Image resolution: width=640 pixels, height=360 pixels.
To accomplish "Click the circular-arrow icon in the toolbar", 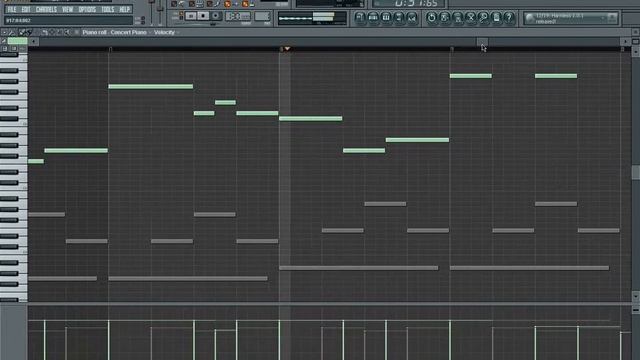I will click(431, 17).
